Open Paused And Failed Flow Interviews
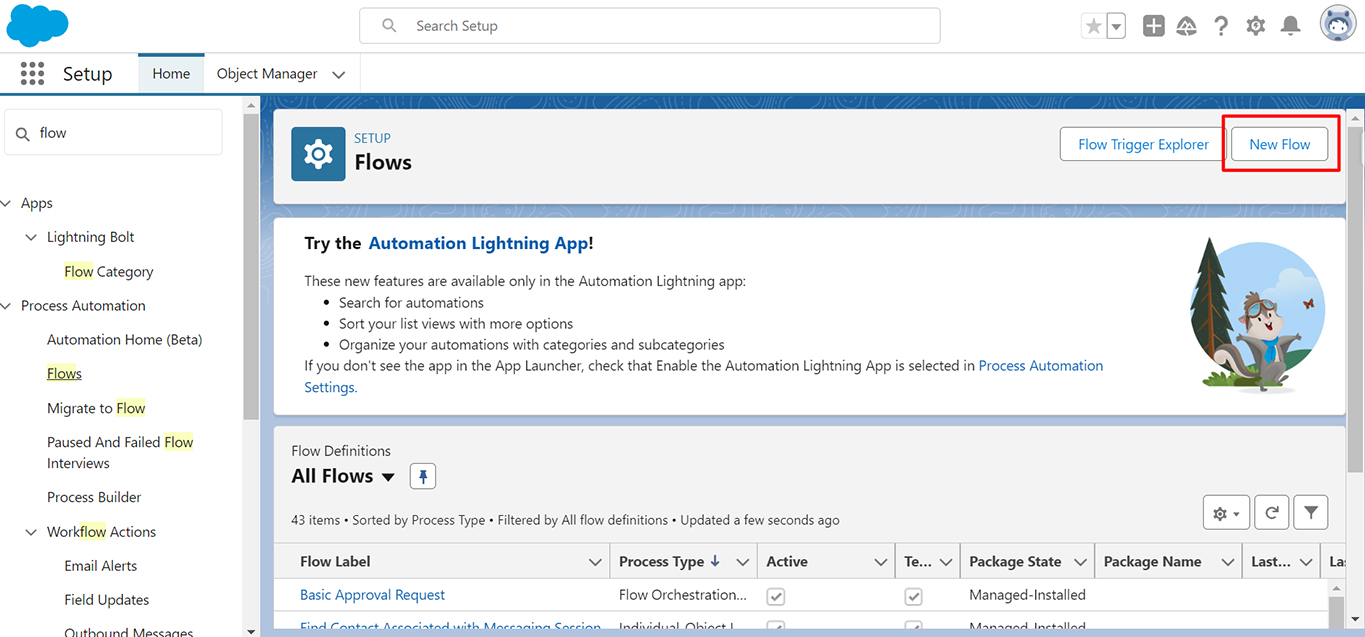The width and height of the screenshot is (1365, 637). 120,452
